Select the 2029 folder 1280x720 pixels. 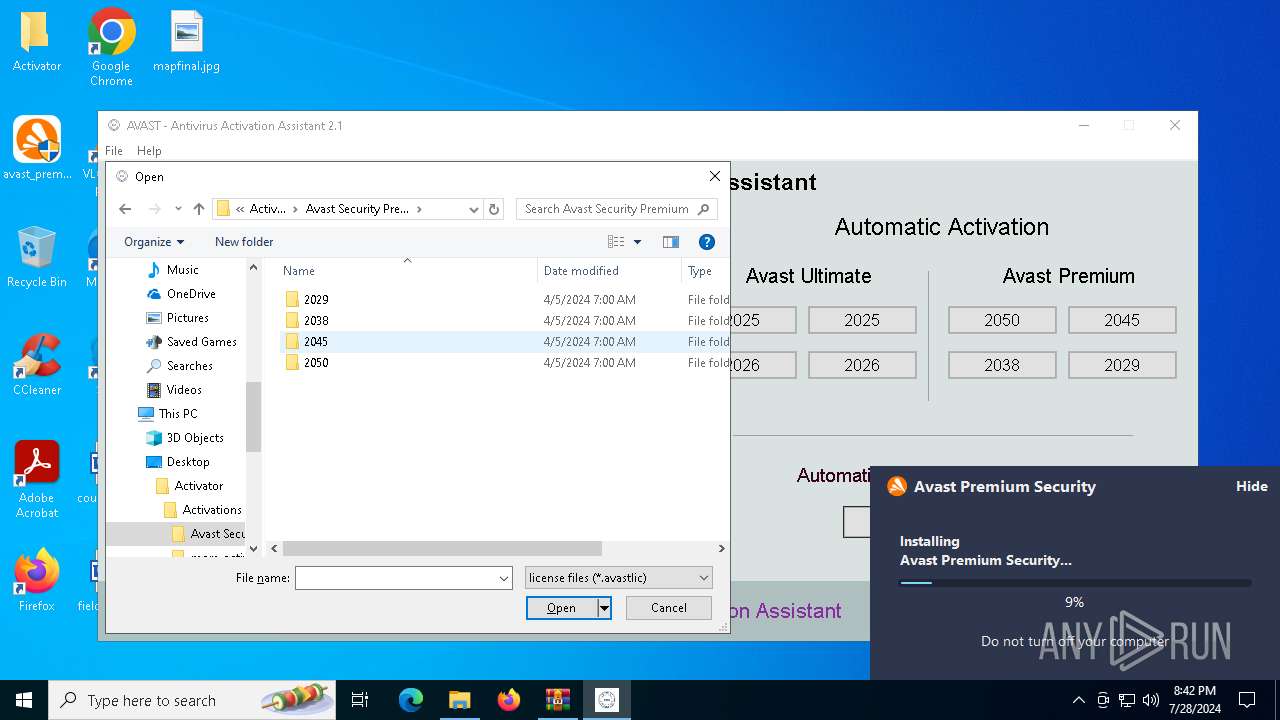tap(316, 299)
